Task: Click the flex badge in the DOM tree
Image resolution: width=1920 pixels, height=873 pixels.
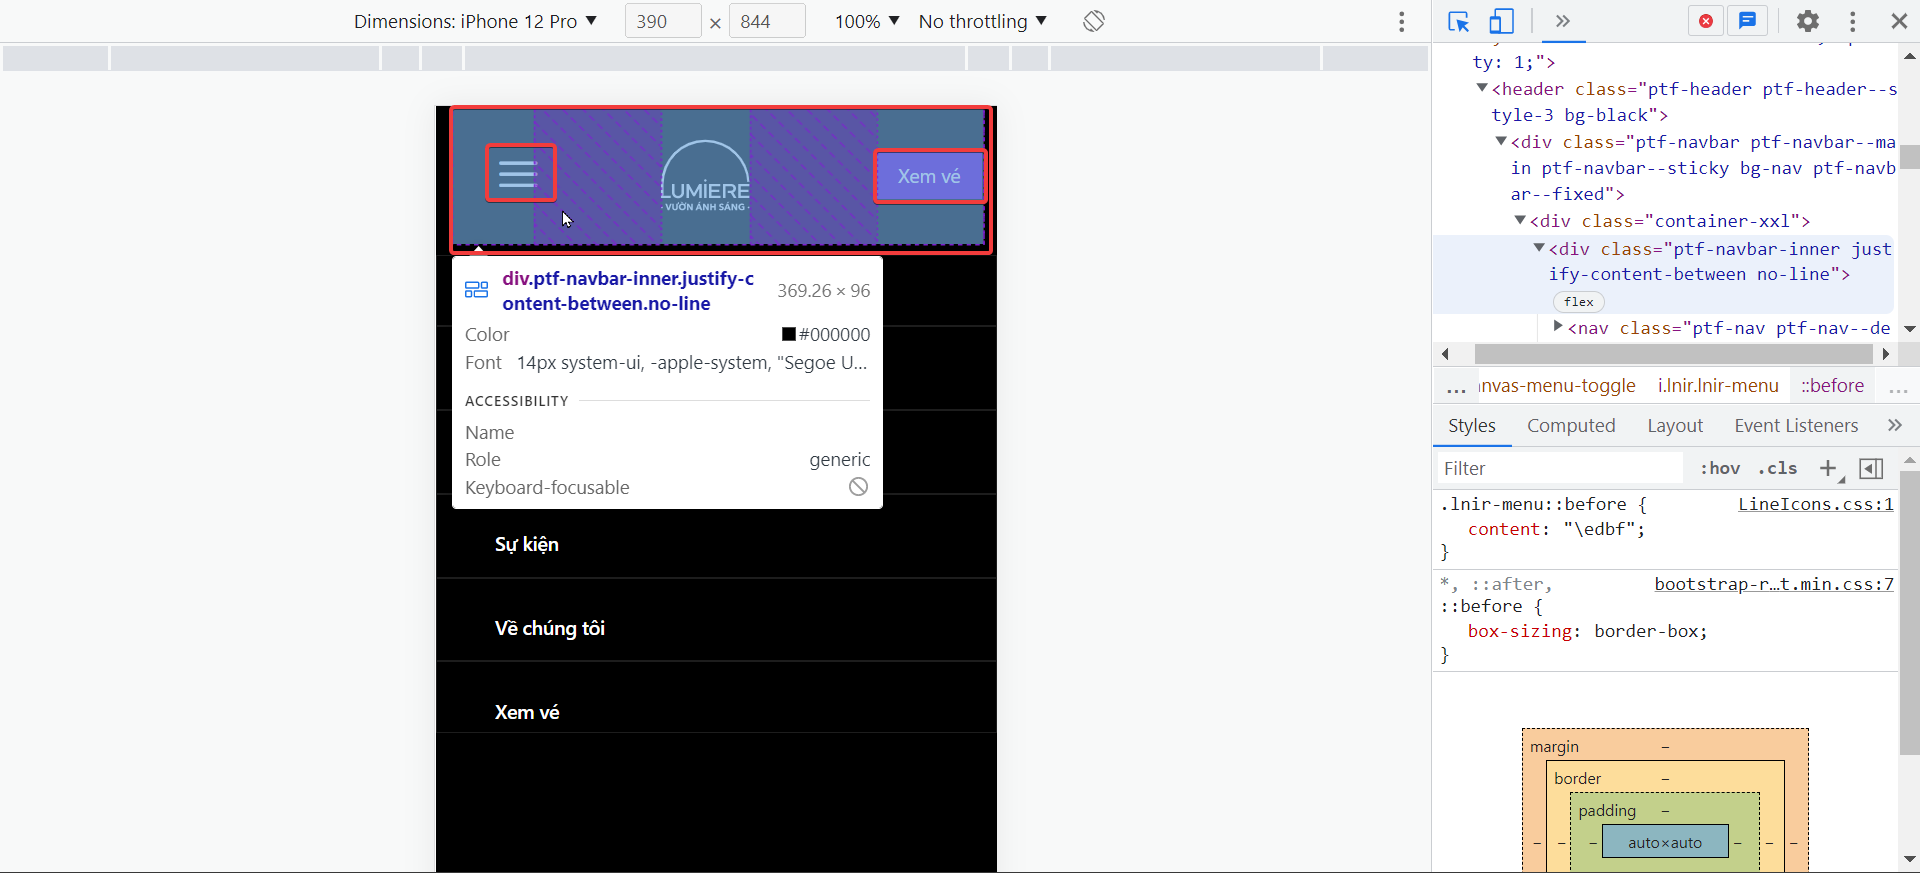Action: click(x=1579, y=302)
